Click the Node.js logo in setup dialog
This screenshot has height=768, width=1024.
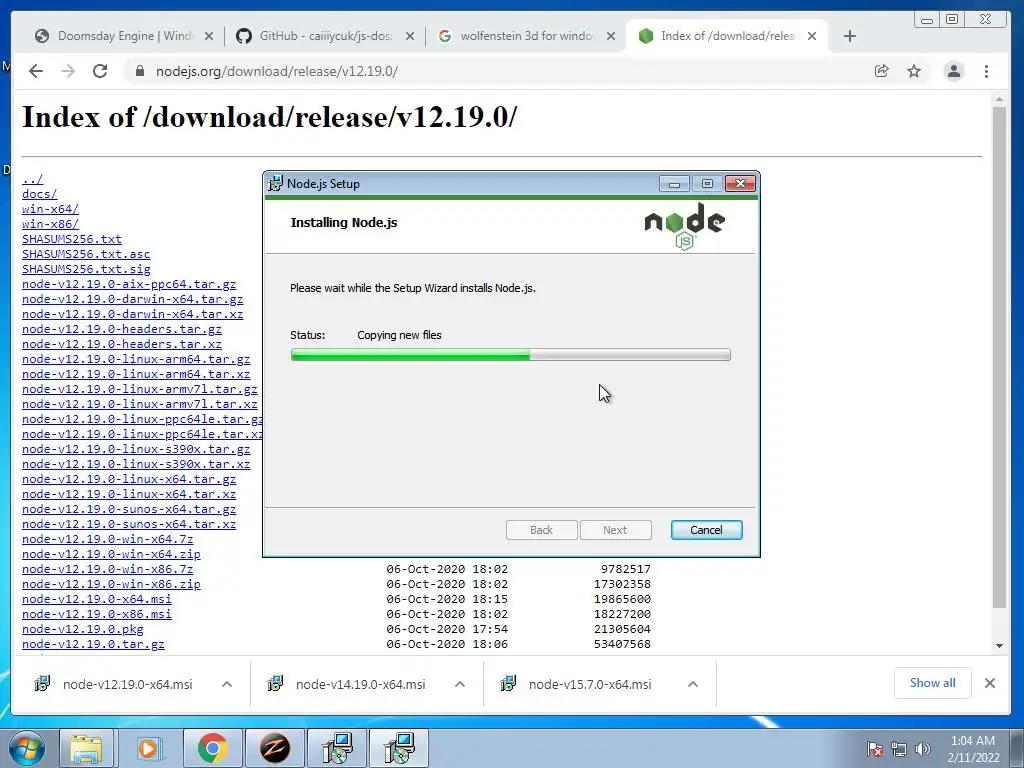coord(684,226)
